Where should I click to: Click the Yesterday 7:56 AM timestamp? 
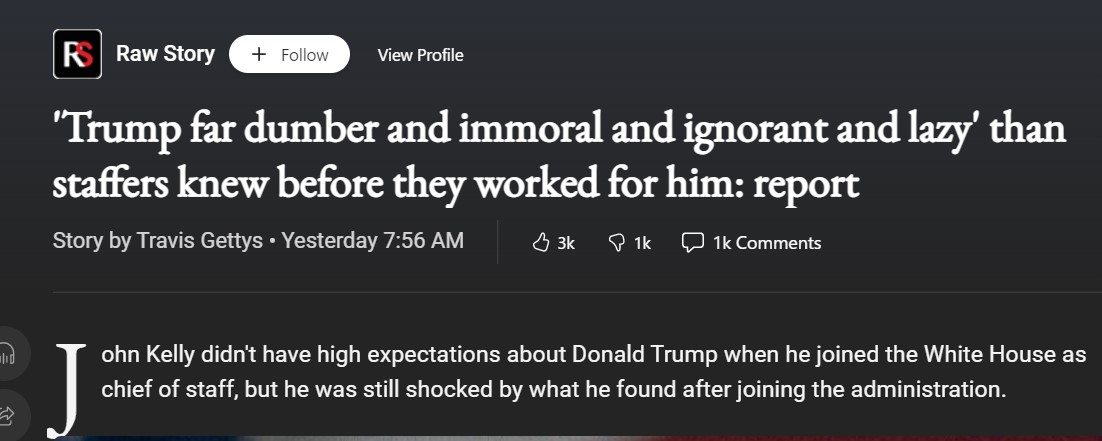pyautogui.click(x=373, y=241)
